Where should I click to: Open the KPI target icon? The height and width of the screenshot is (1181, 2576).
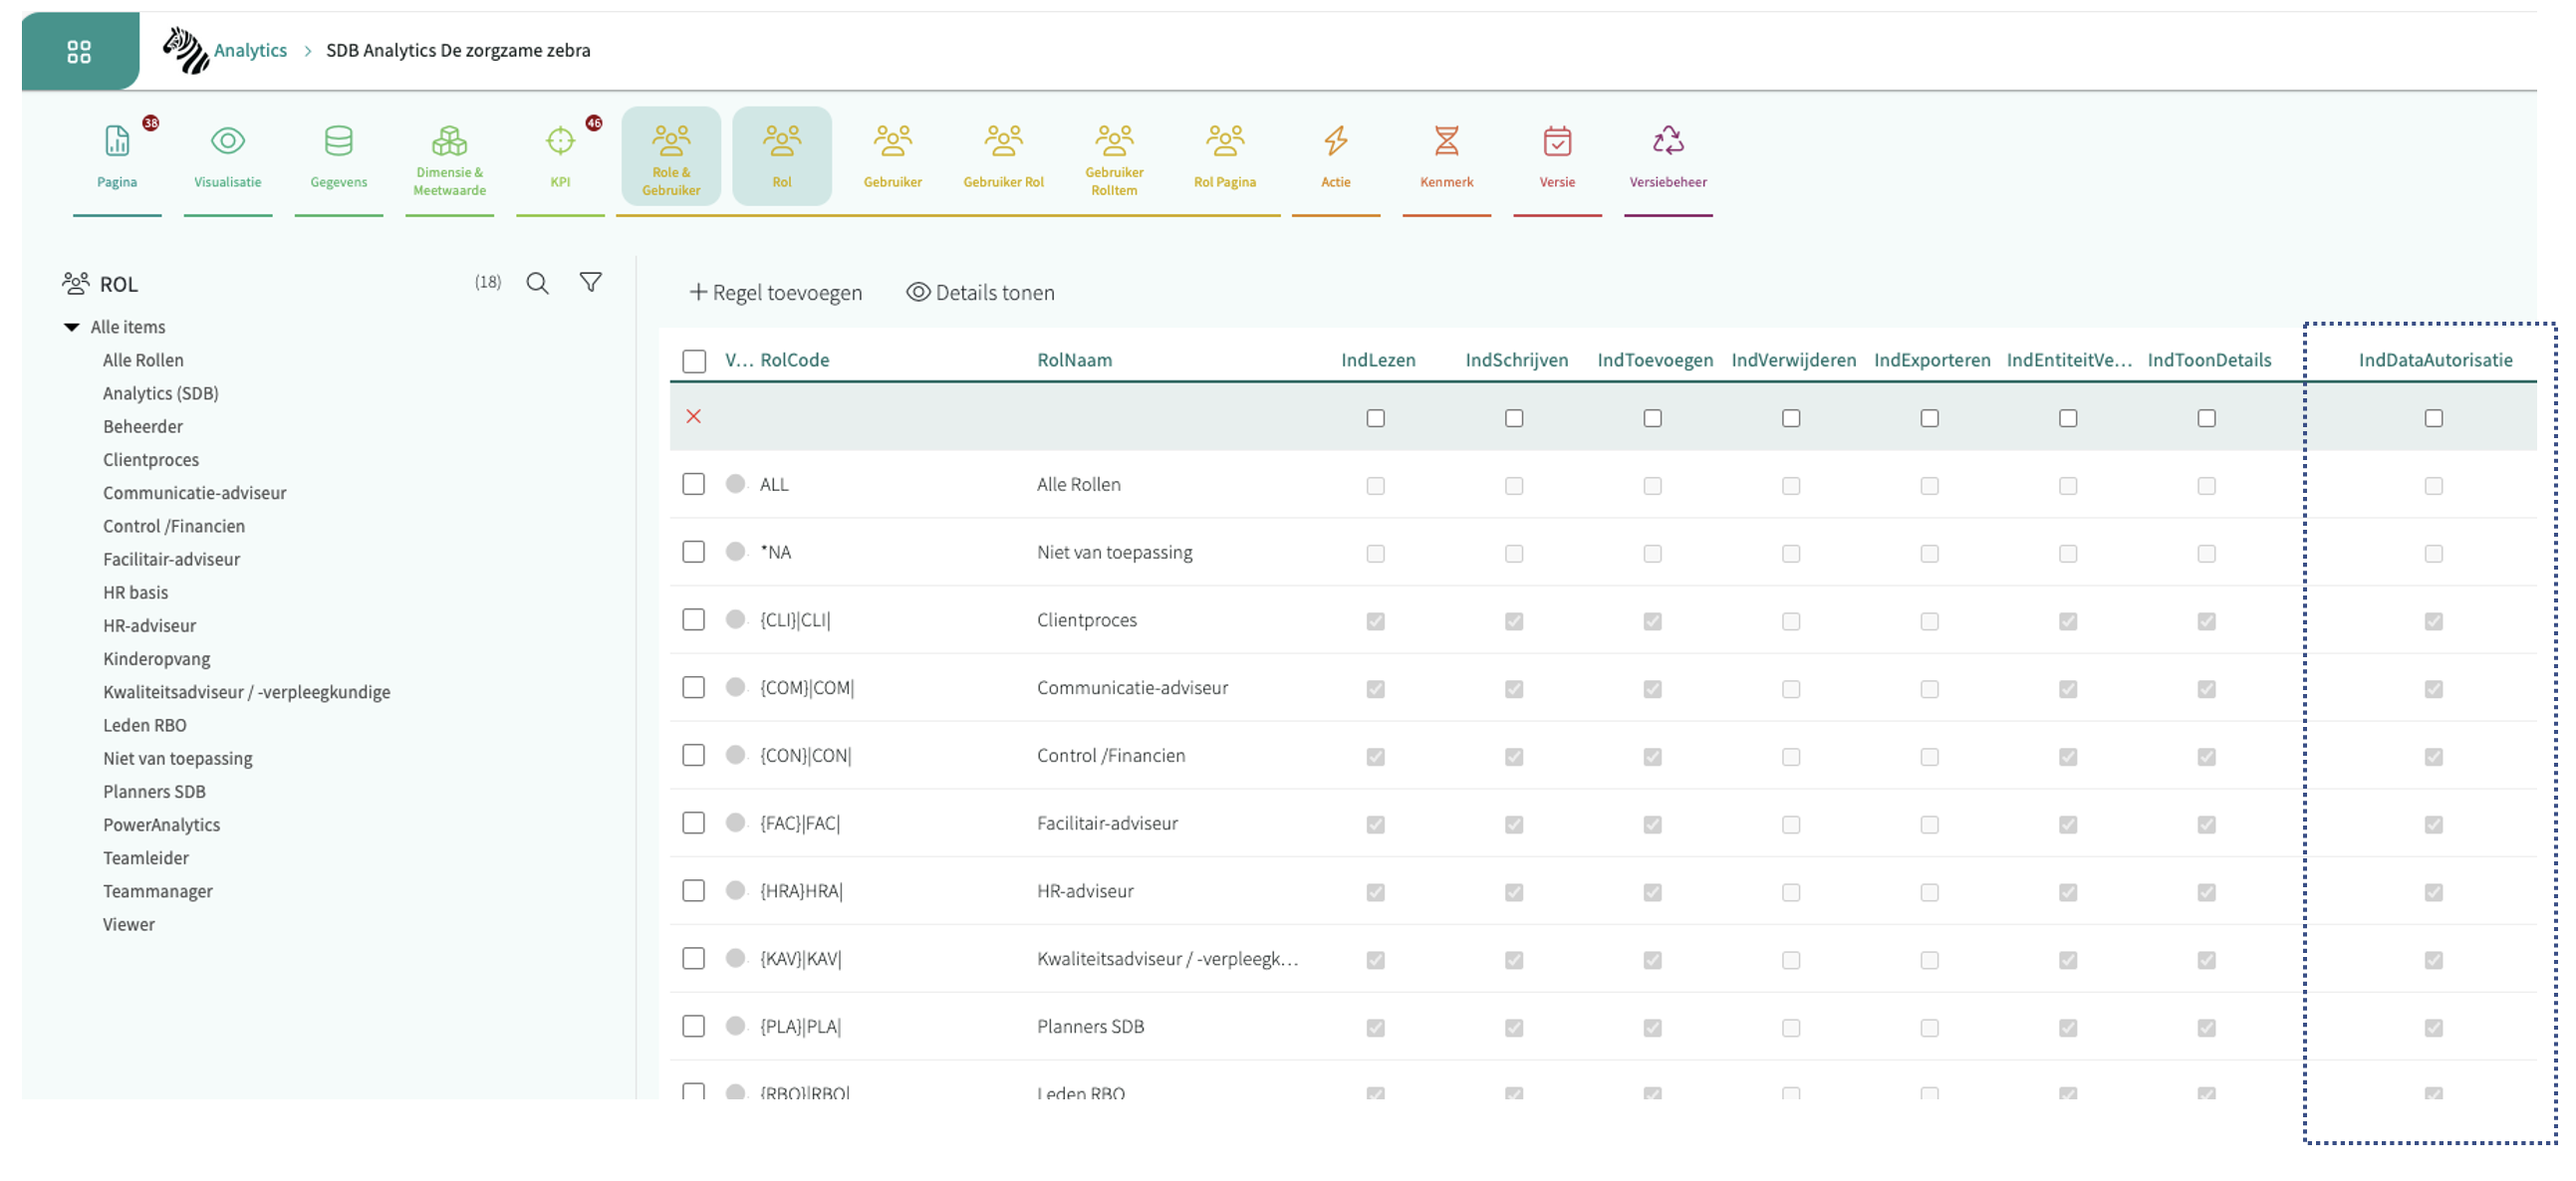click(560, 141)
